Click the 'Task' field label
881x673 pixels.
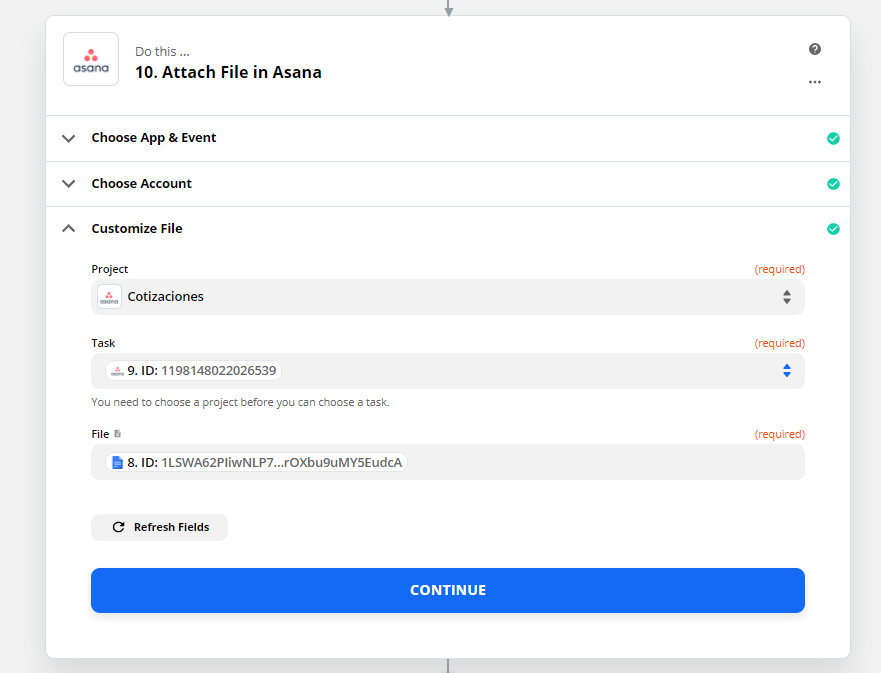(x=103, y=343)
